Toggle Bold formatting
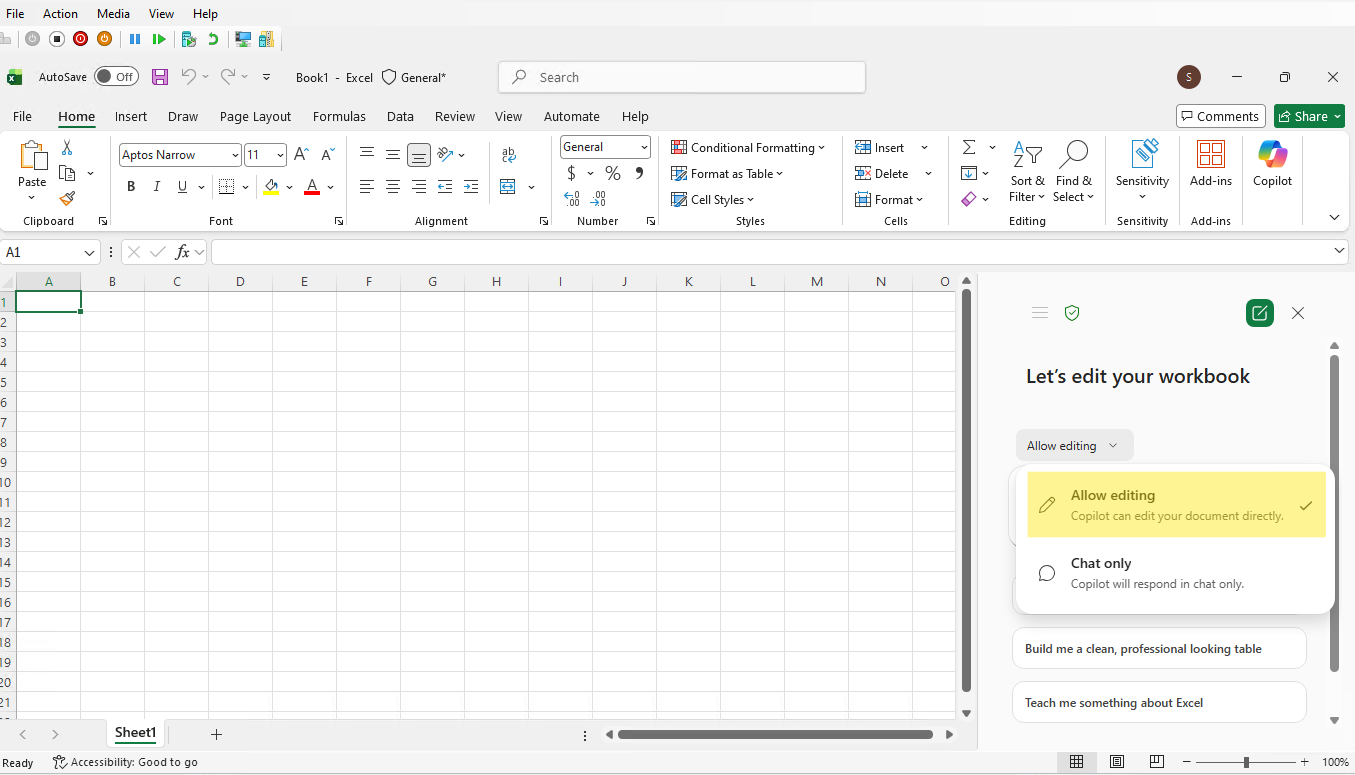The height and width of the screenshot is (775, 1355). point(131,187)
